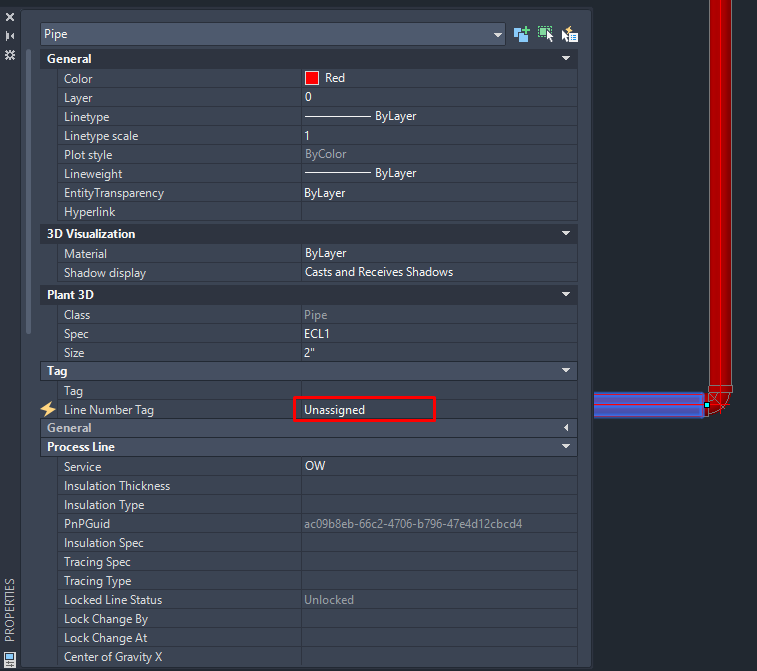Expand the collapsed General section below Tag

coord(566,428)
